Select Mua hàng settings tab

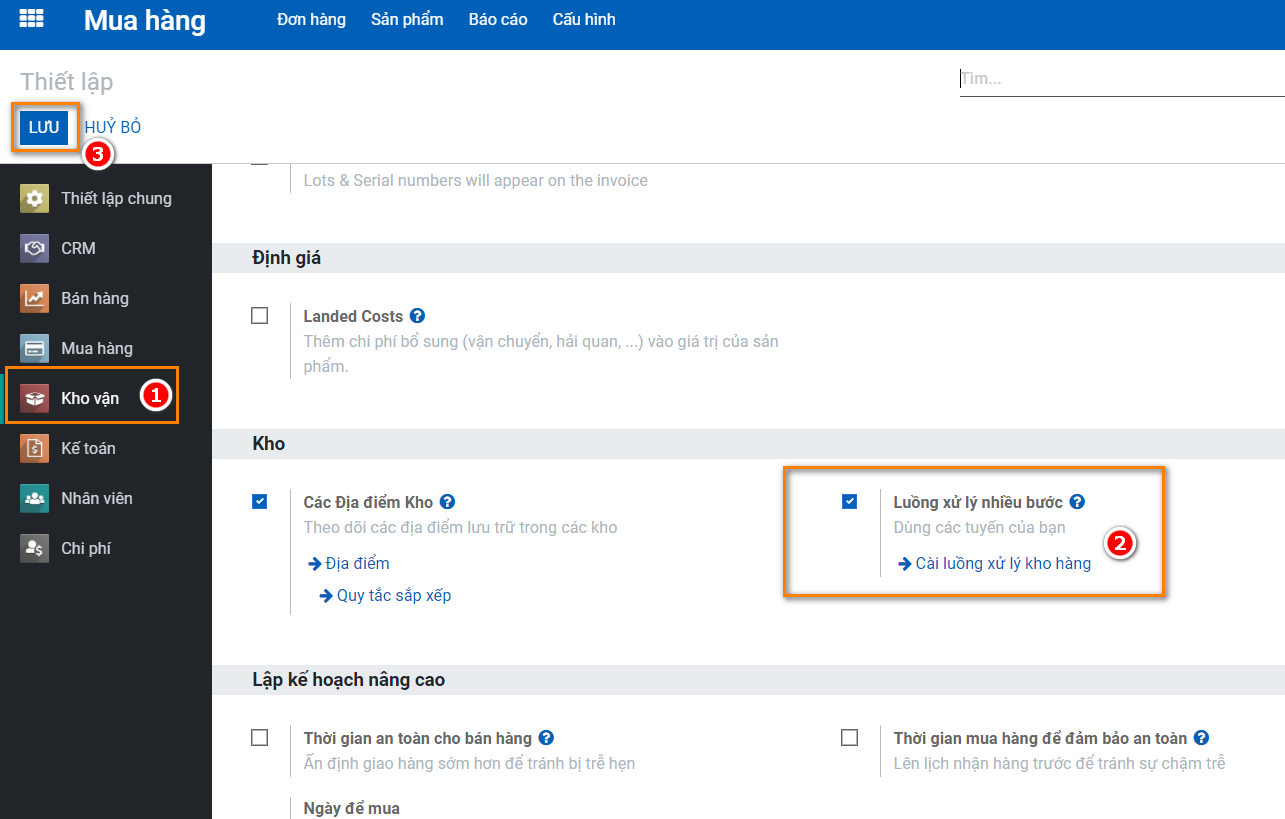pyautogui.click(x=106, y=348)
